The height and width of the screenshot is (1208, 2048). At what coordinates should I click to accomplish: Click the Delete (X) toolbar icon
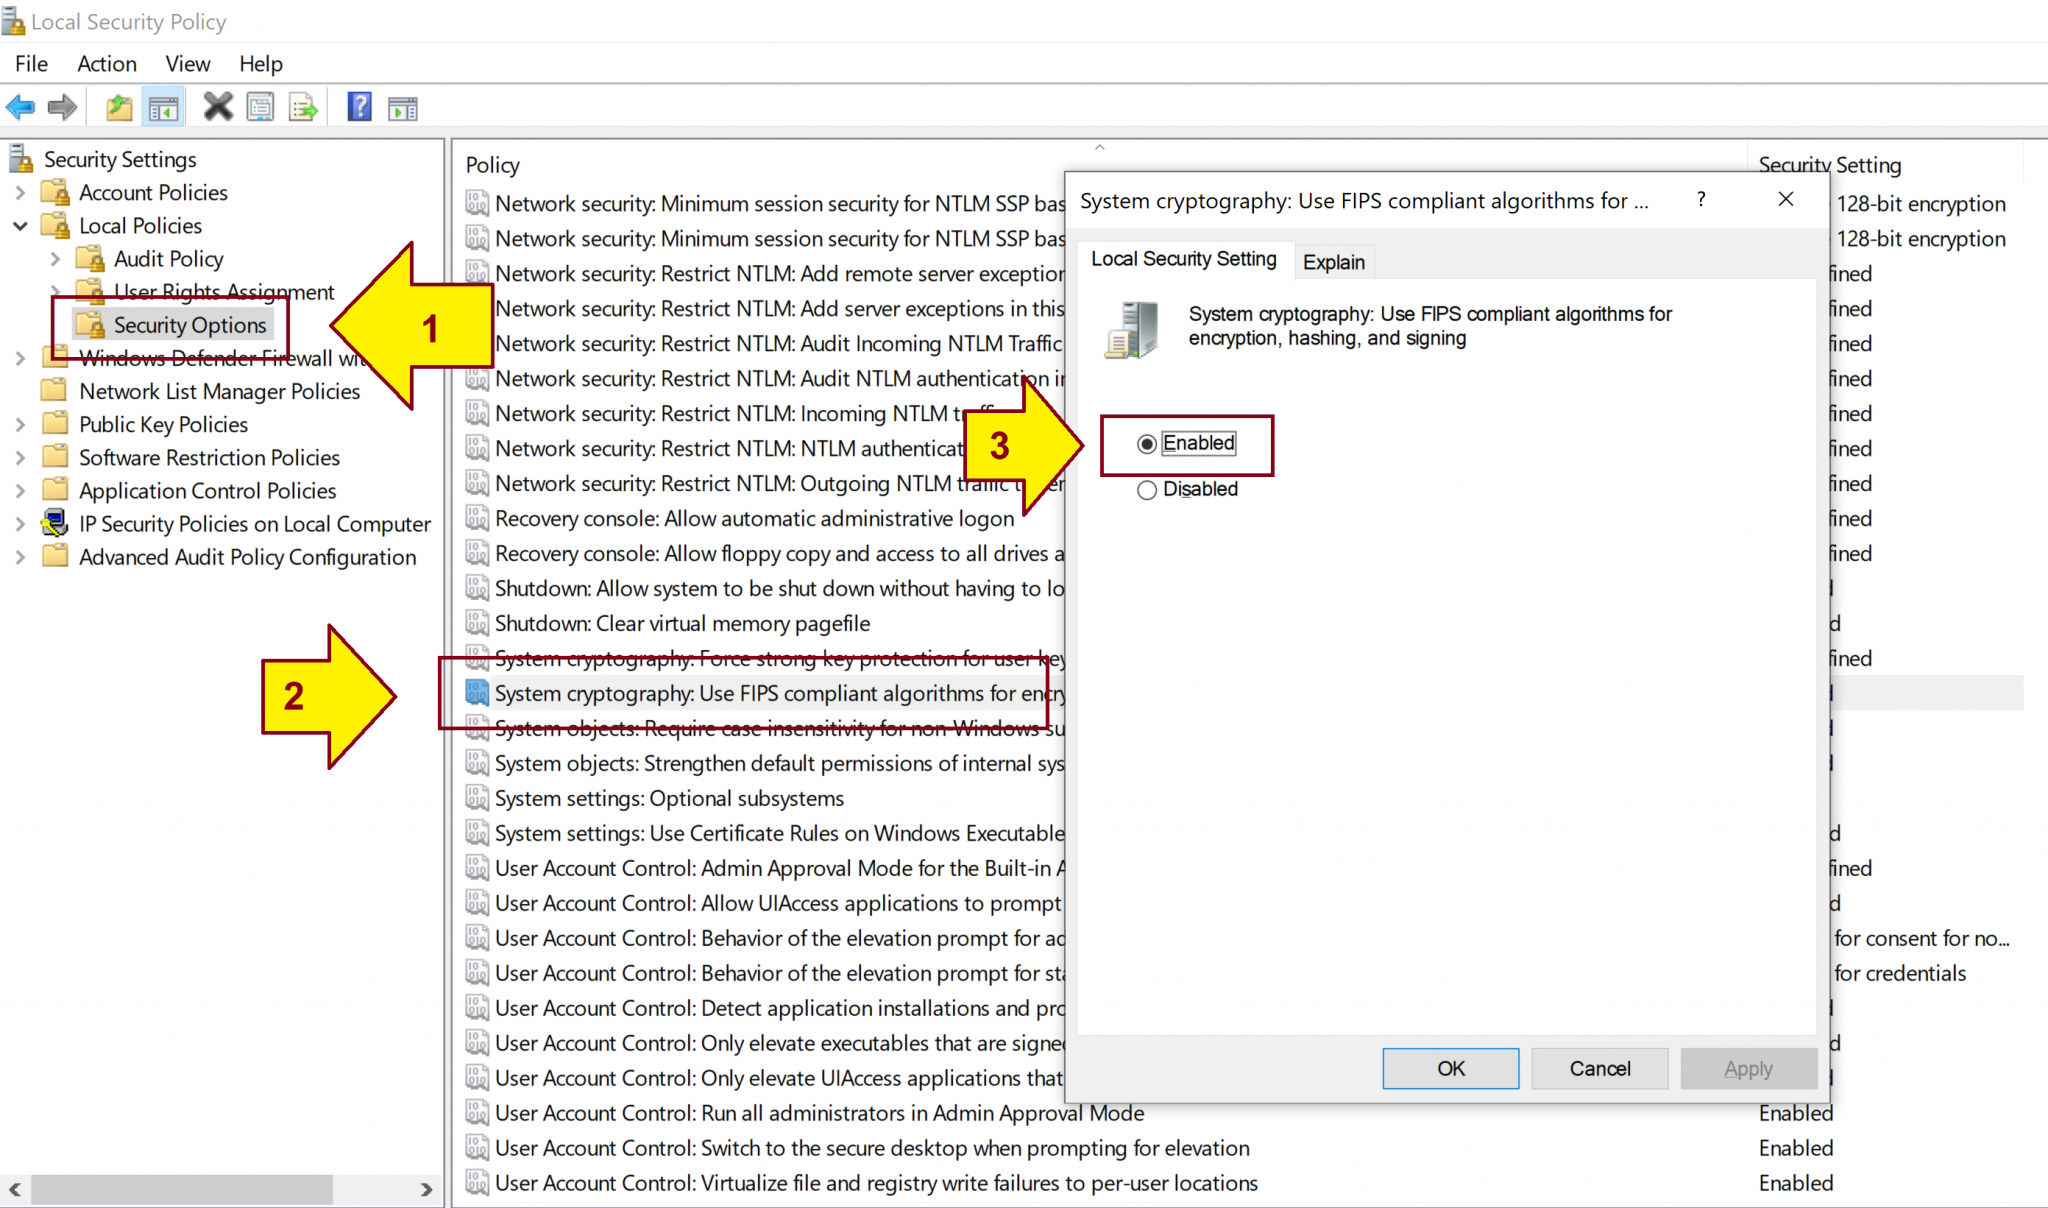pos(218,107)
